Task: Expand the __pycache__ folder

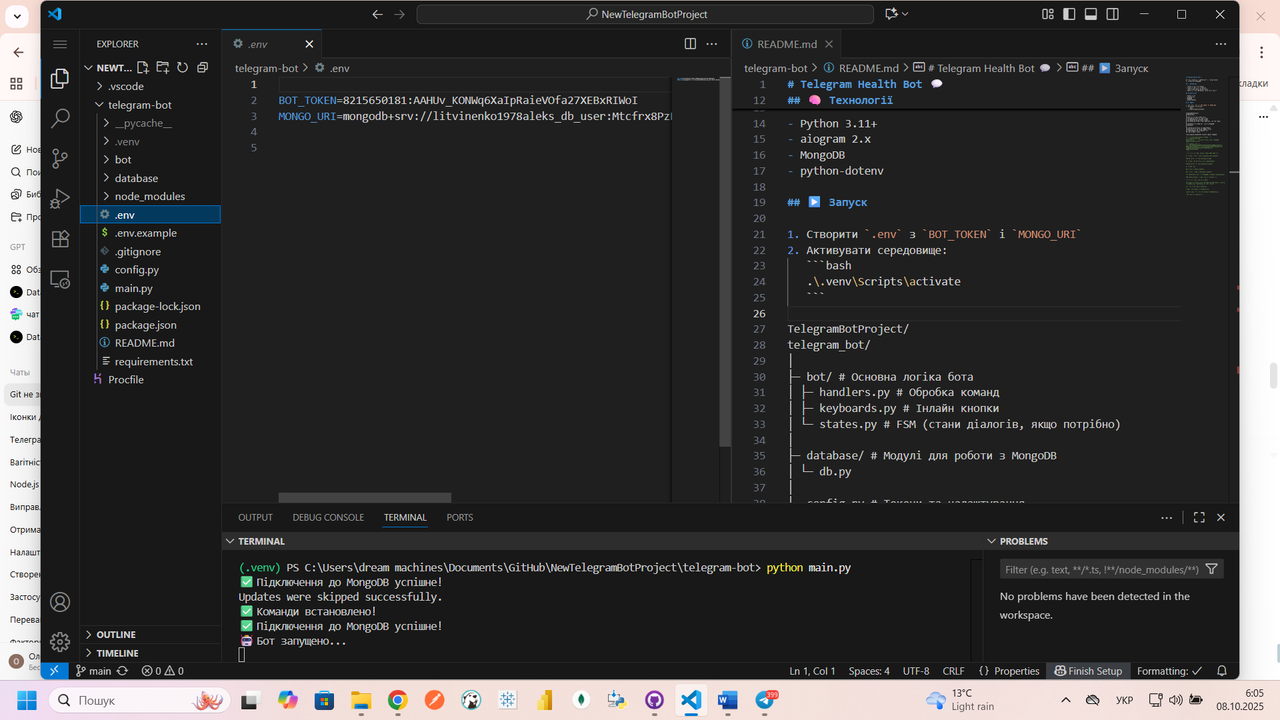Action: tap(150, 123)
